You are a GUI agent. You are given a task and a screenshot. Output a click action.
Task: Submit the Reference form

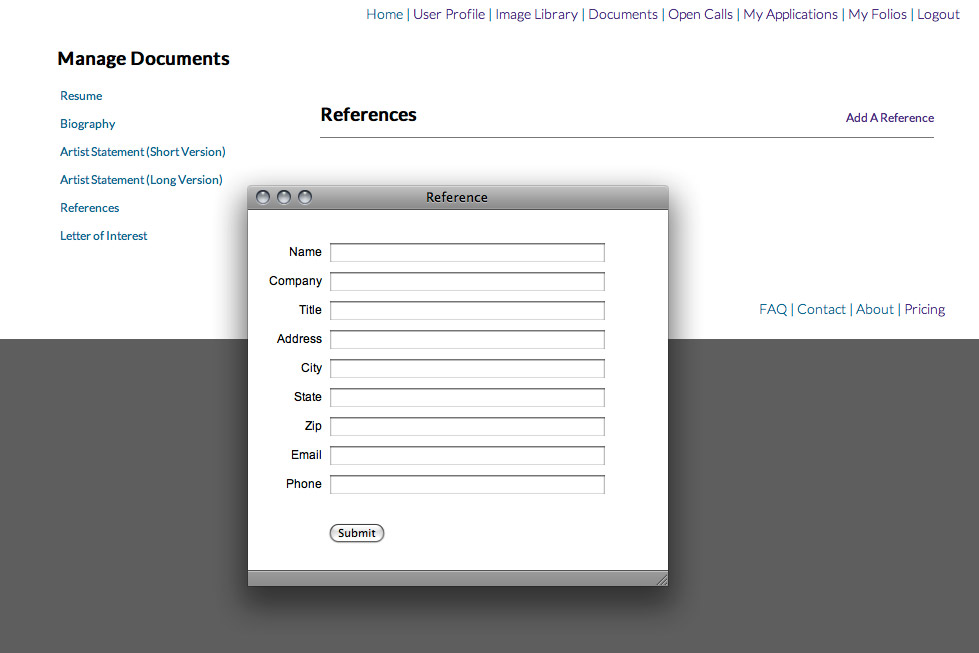coord(357,533)
